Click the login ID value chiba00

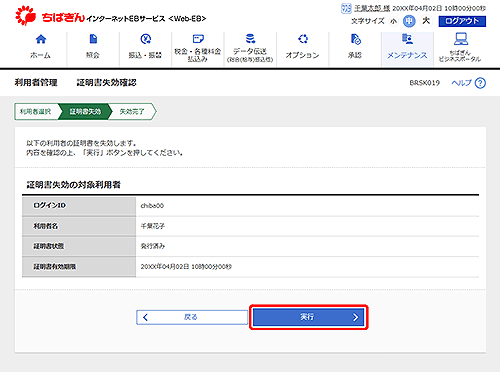pos(152,206)
